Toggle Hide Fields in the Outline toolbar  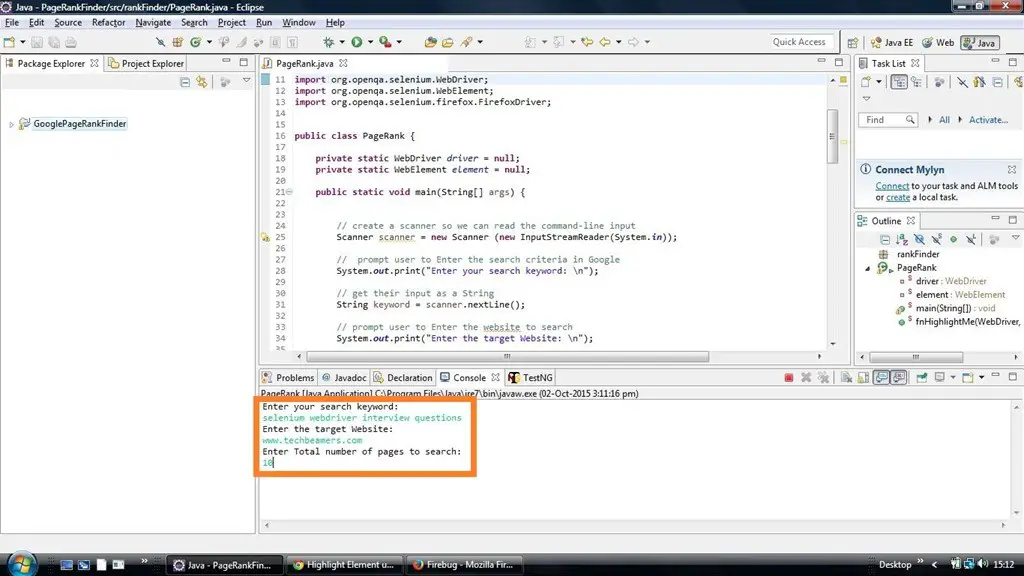919,240
